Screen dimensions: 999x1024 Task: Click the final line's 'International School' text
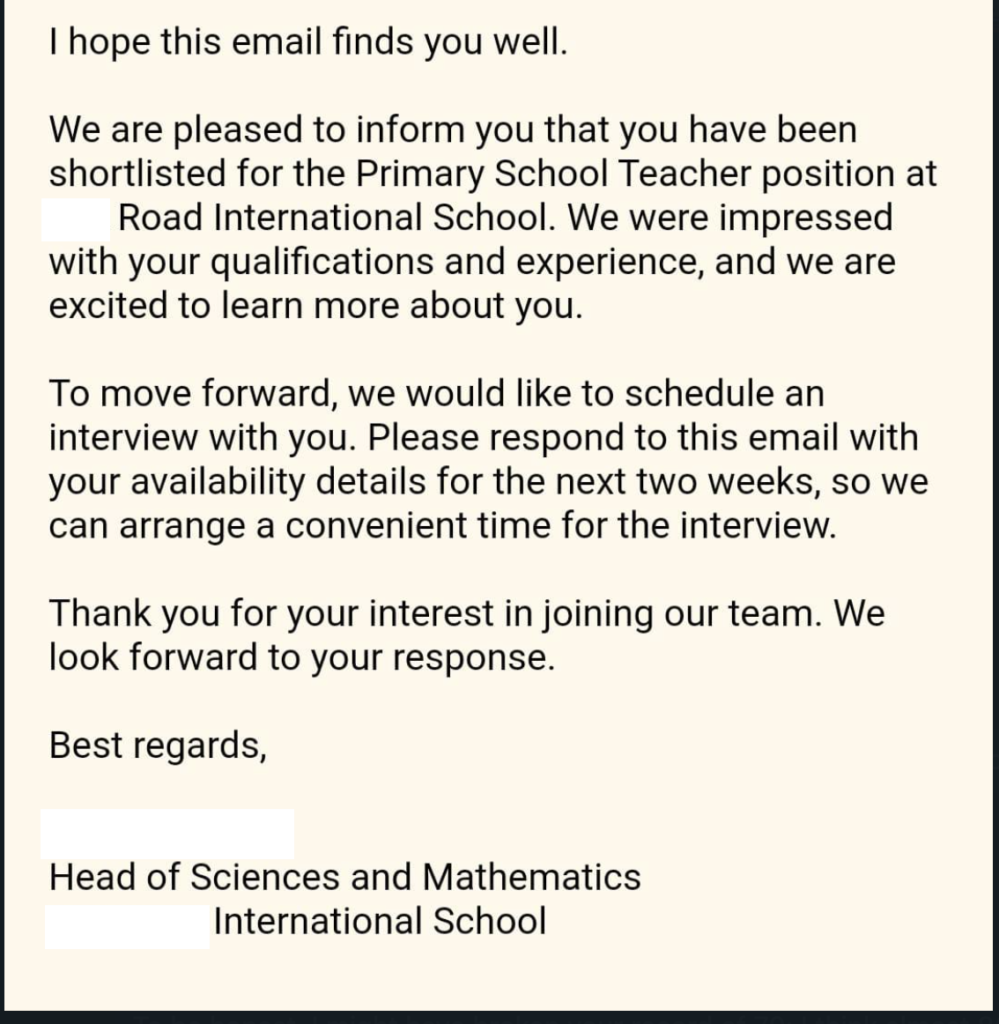coord(380,921)
